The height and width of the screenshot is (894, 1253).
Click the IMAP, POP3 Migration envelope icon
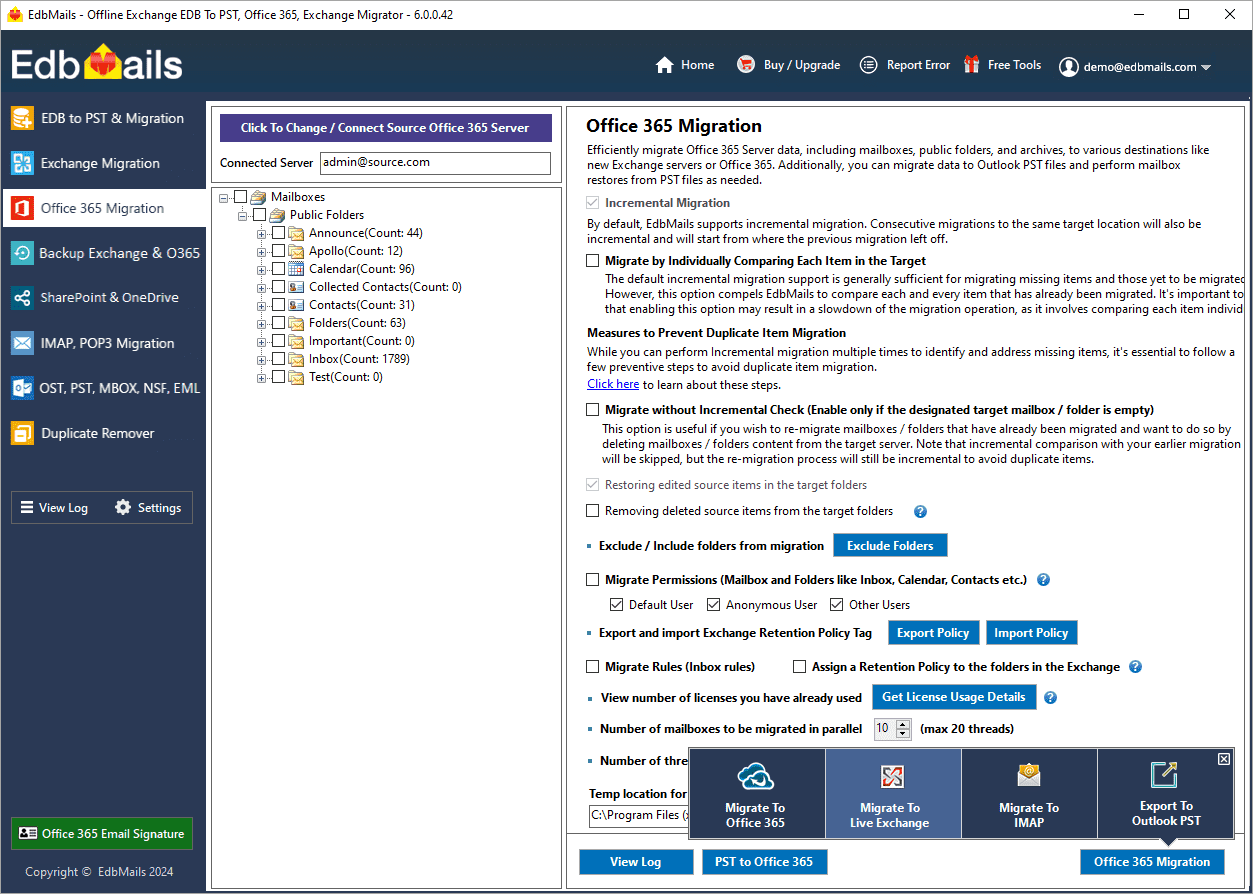tap(22, 343)
